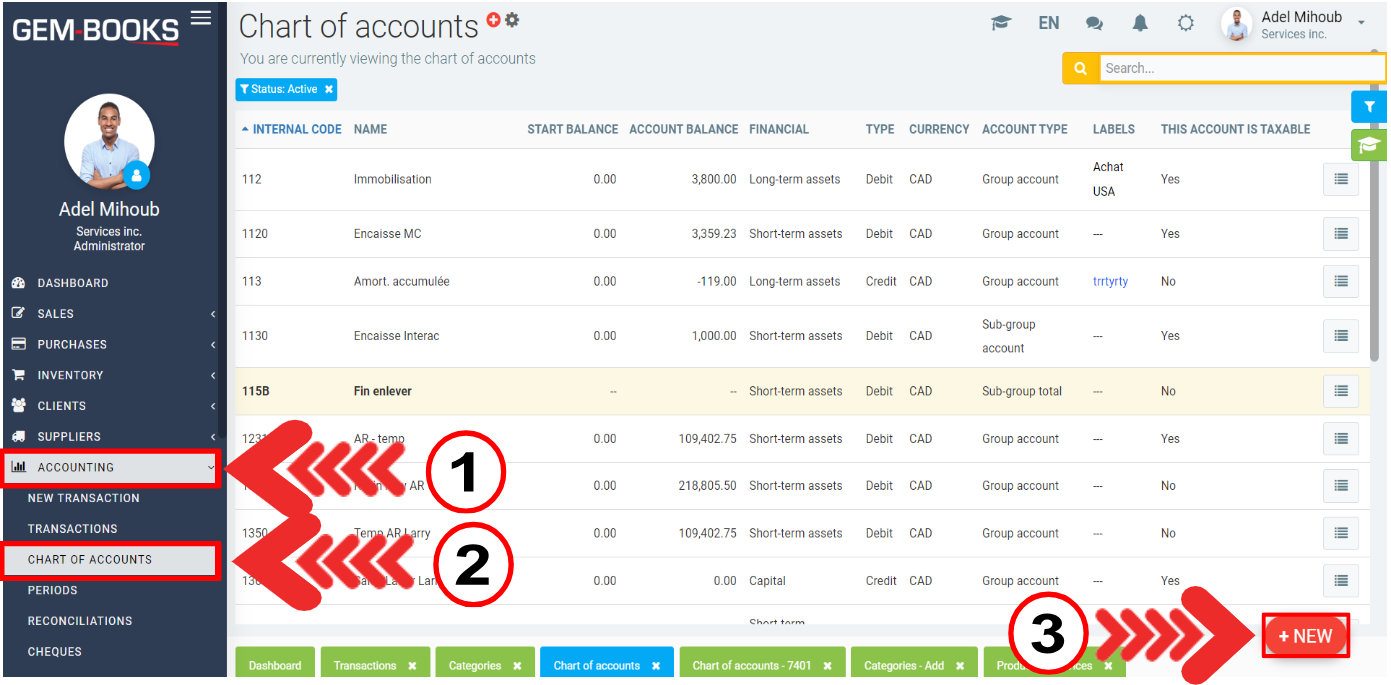The height and width of the screenshot is (685, 1391).
Task: Click the green tutorial cap side button
Action: [x=1369, y=145]
